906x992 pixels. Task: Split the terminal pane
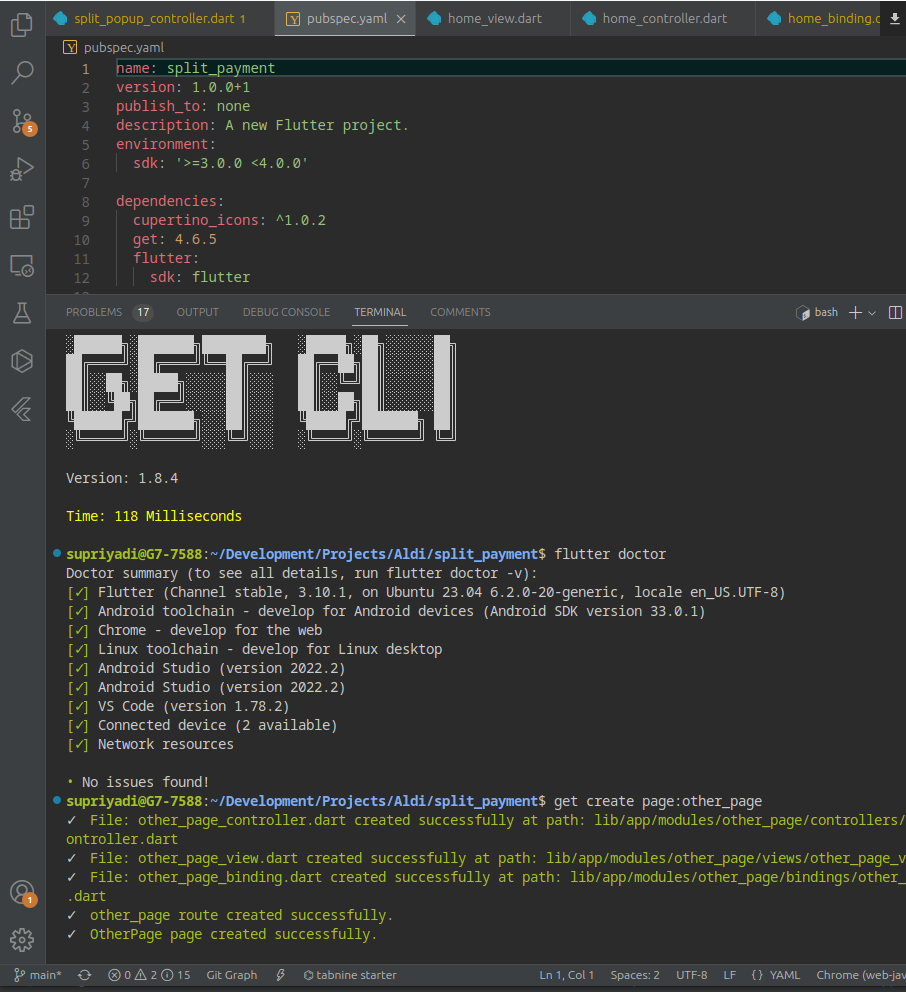[x=895, y=312]
